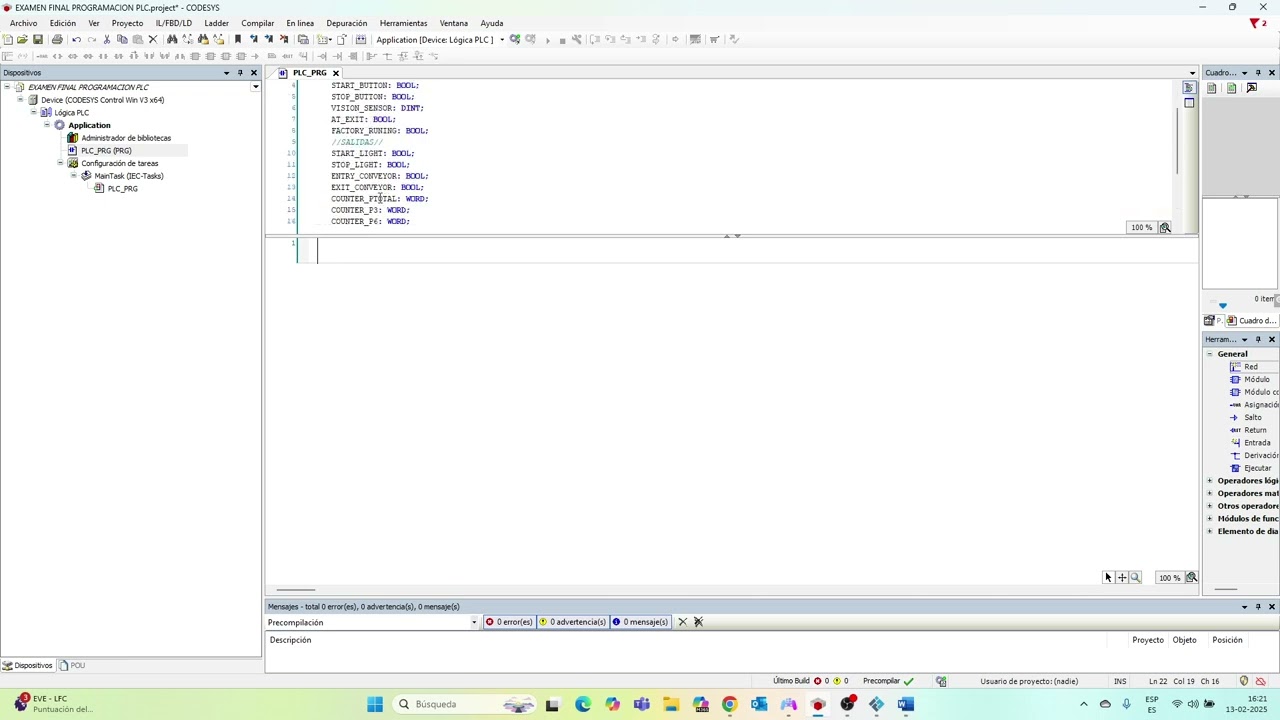This screenshot has width=1280, height=720.
Task: Select Administrador de bibliotecas
Action: click(x=126, y=138)
